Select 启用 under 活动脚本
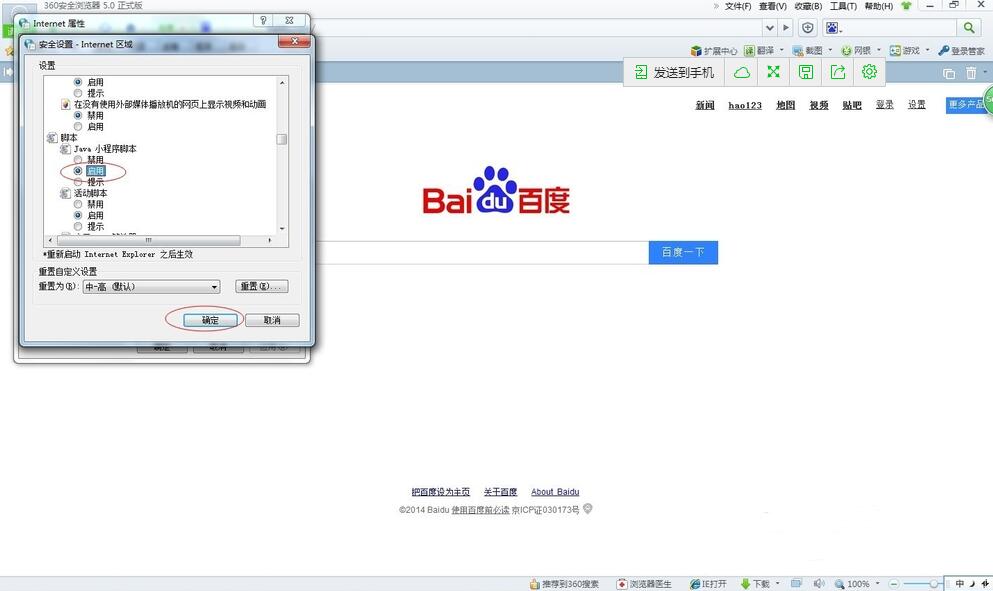This screenshot has width=993, height=591. (x=78, y=215)
